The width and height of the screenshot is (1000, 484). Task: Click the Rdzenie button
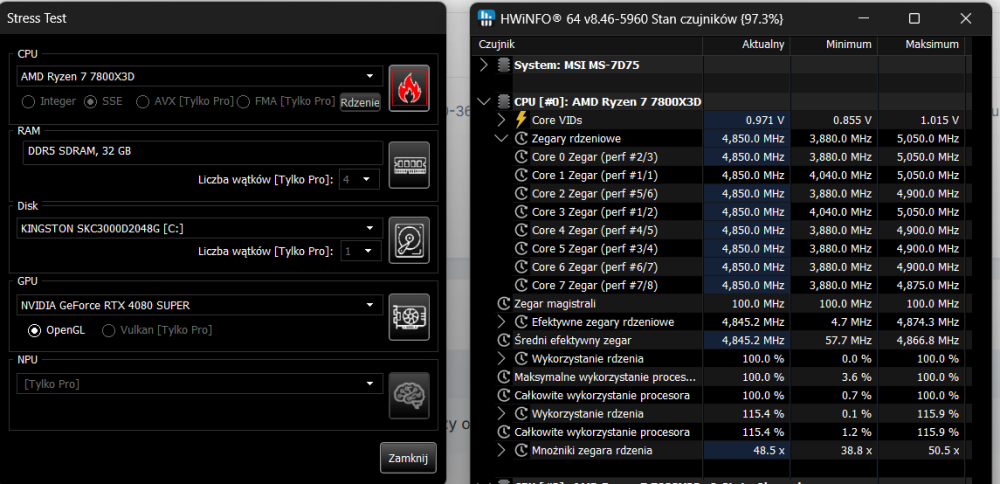[x=360, y=102]
